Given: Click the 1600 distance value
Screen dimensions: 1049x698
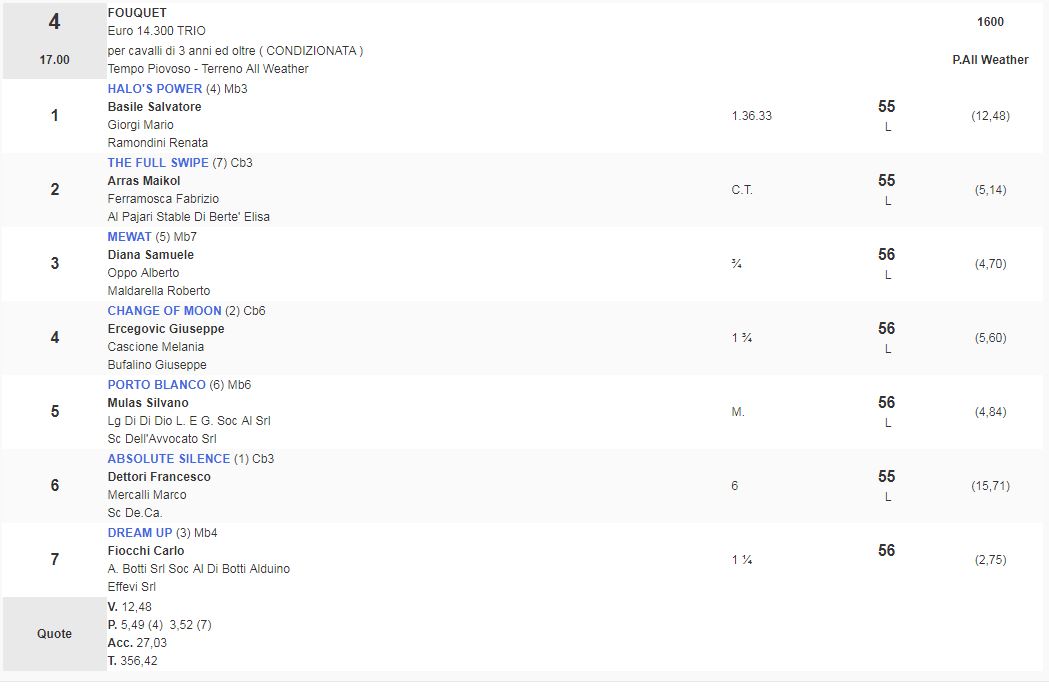Looking at the screenshot, I should (990, 22).
